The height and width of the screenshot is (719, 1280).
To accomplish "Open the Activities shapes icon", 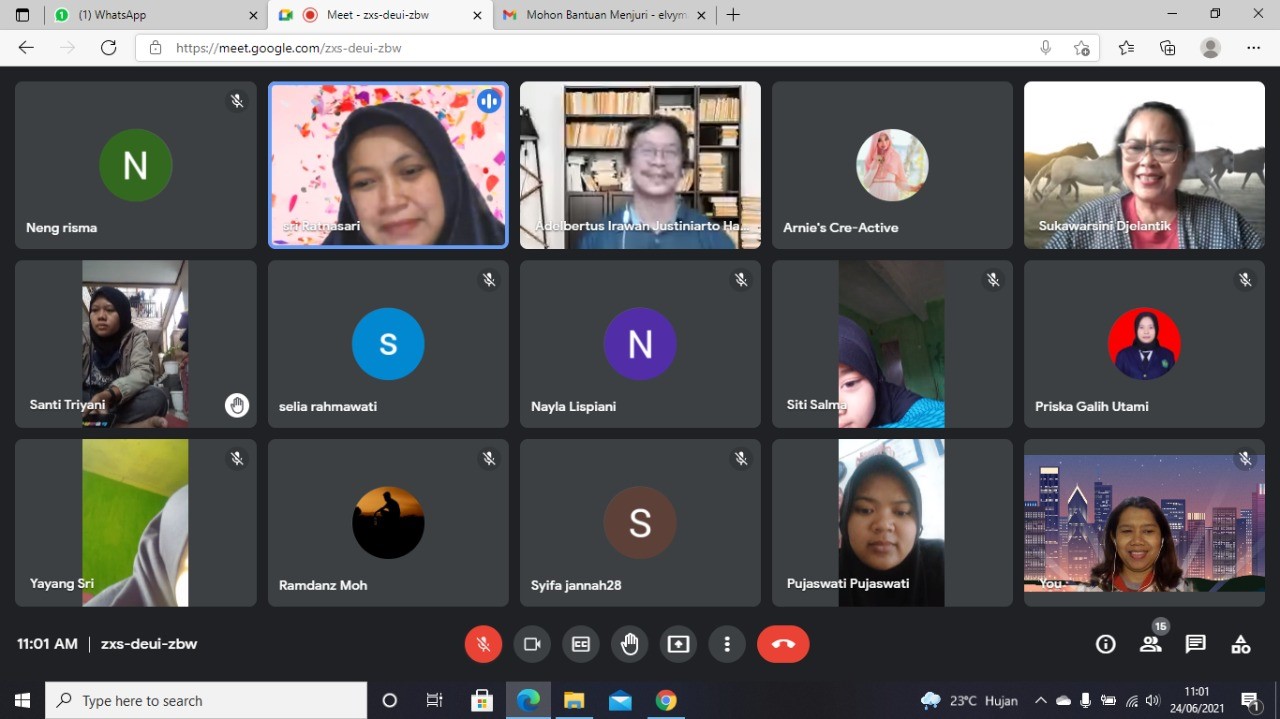I will pos(1240,644).
